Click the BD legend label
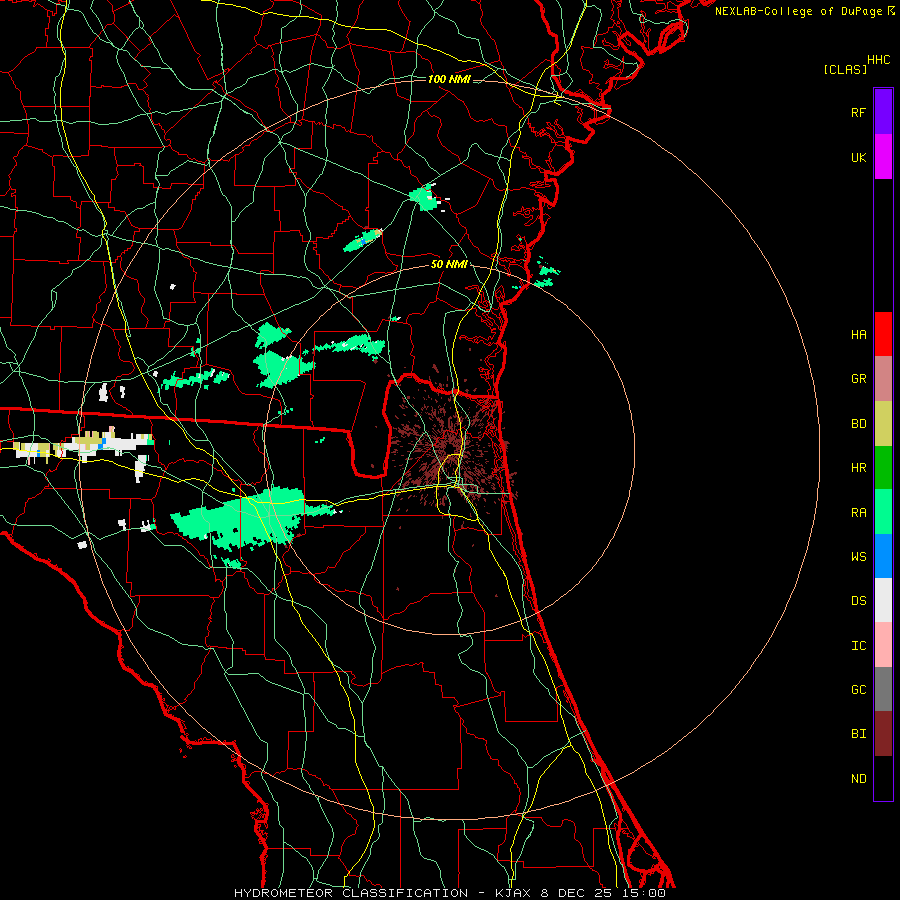This screenshot has width=900, height=900. point(858,424)
